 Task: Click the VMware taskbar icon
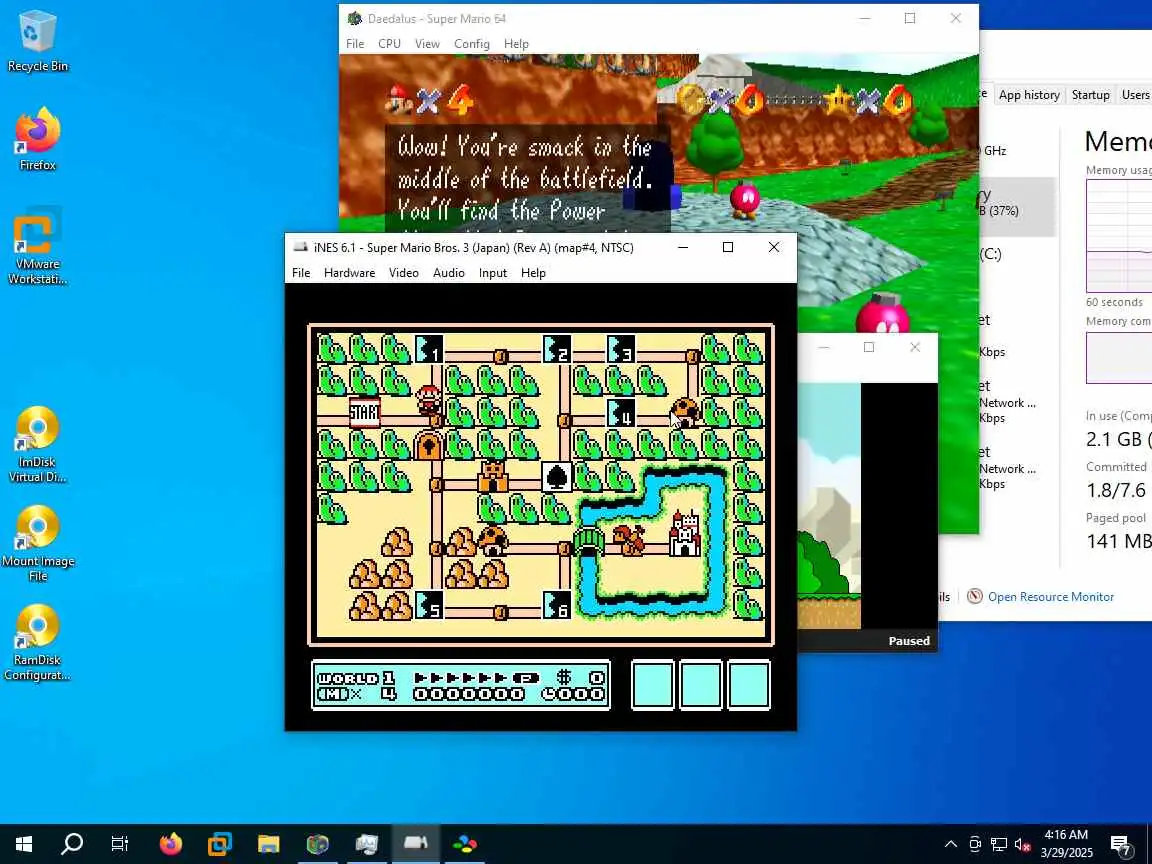[220, 843]
